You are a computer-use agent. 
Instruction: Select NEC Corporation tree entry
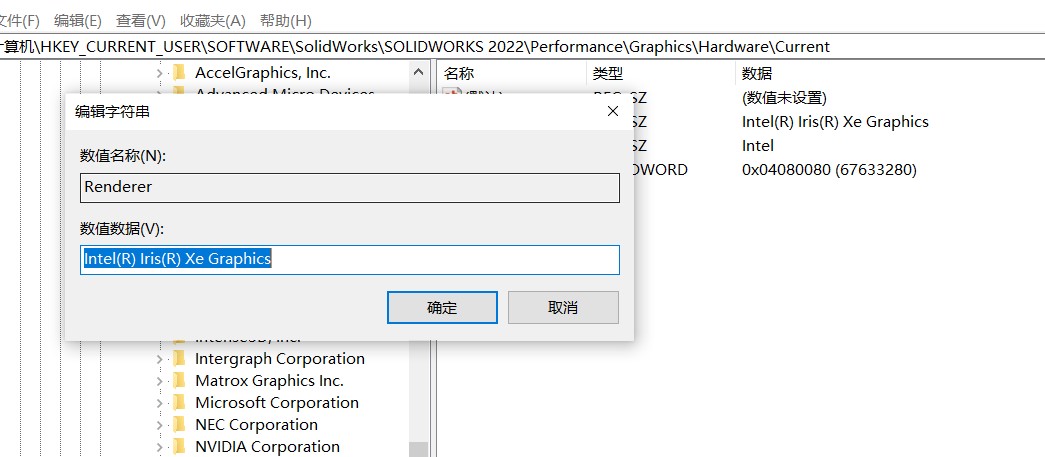tap(256, 424)
